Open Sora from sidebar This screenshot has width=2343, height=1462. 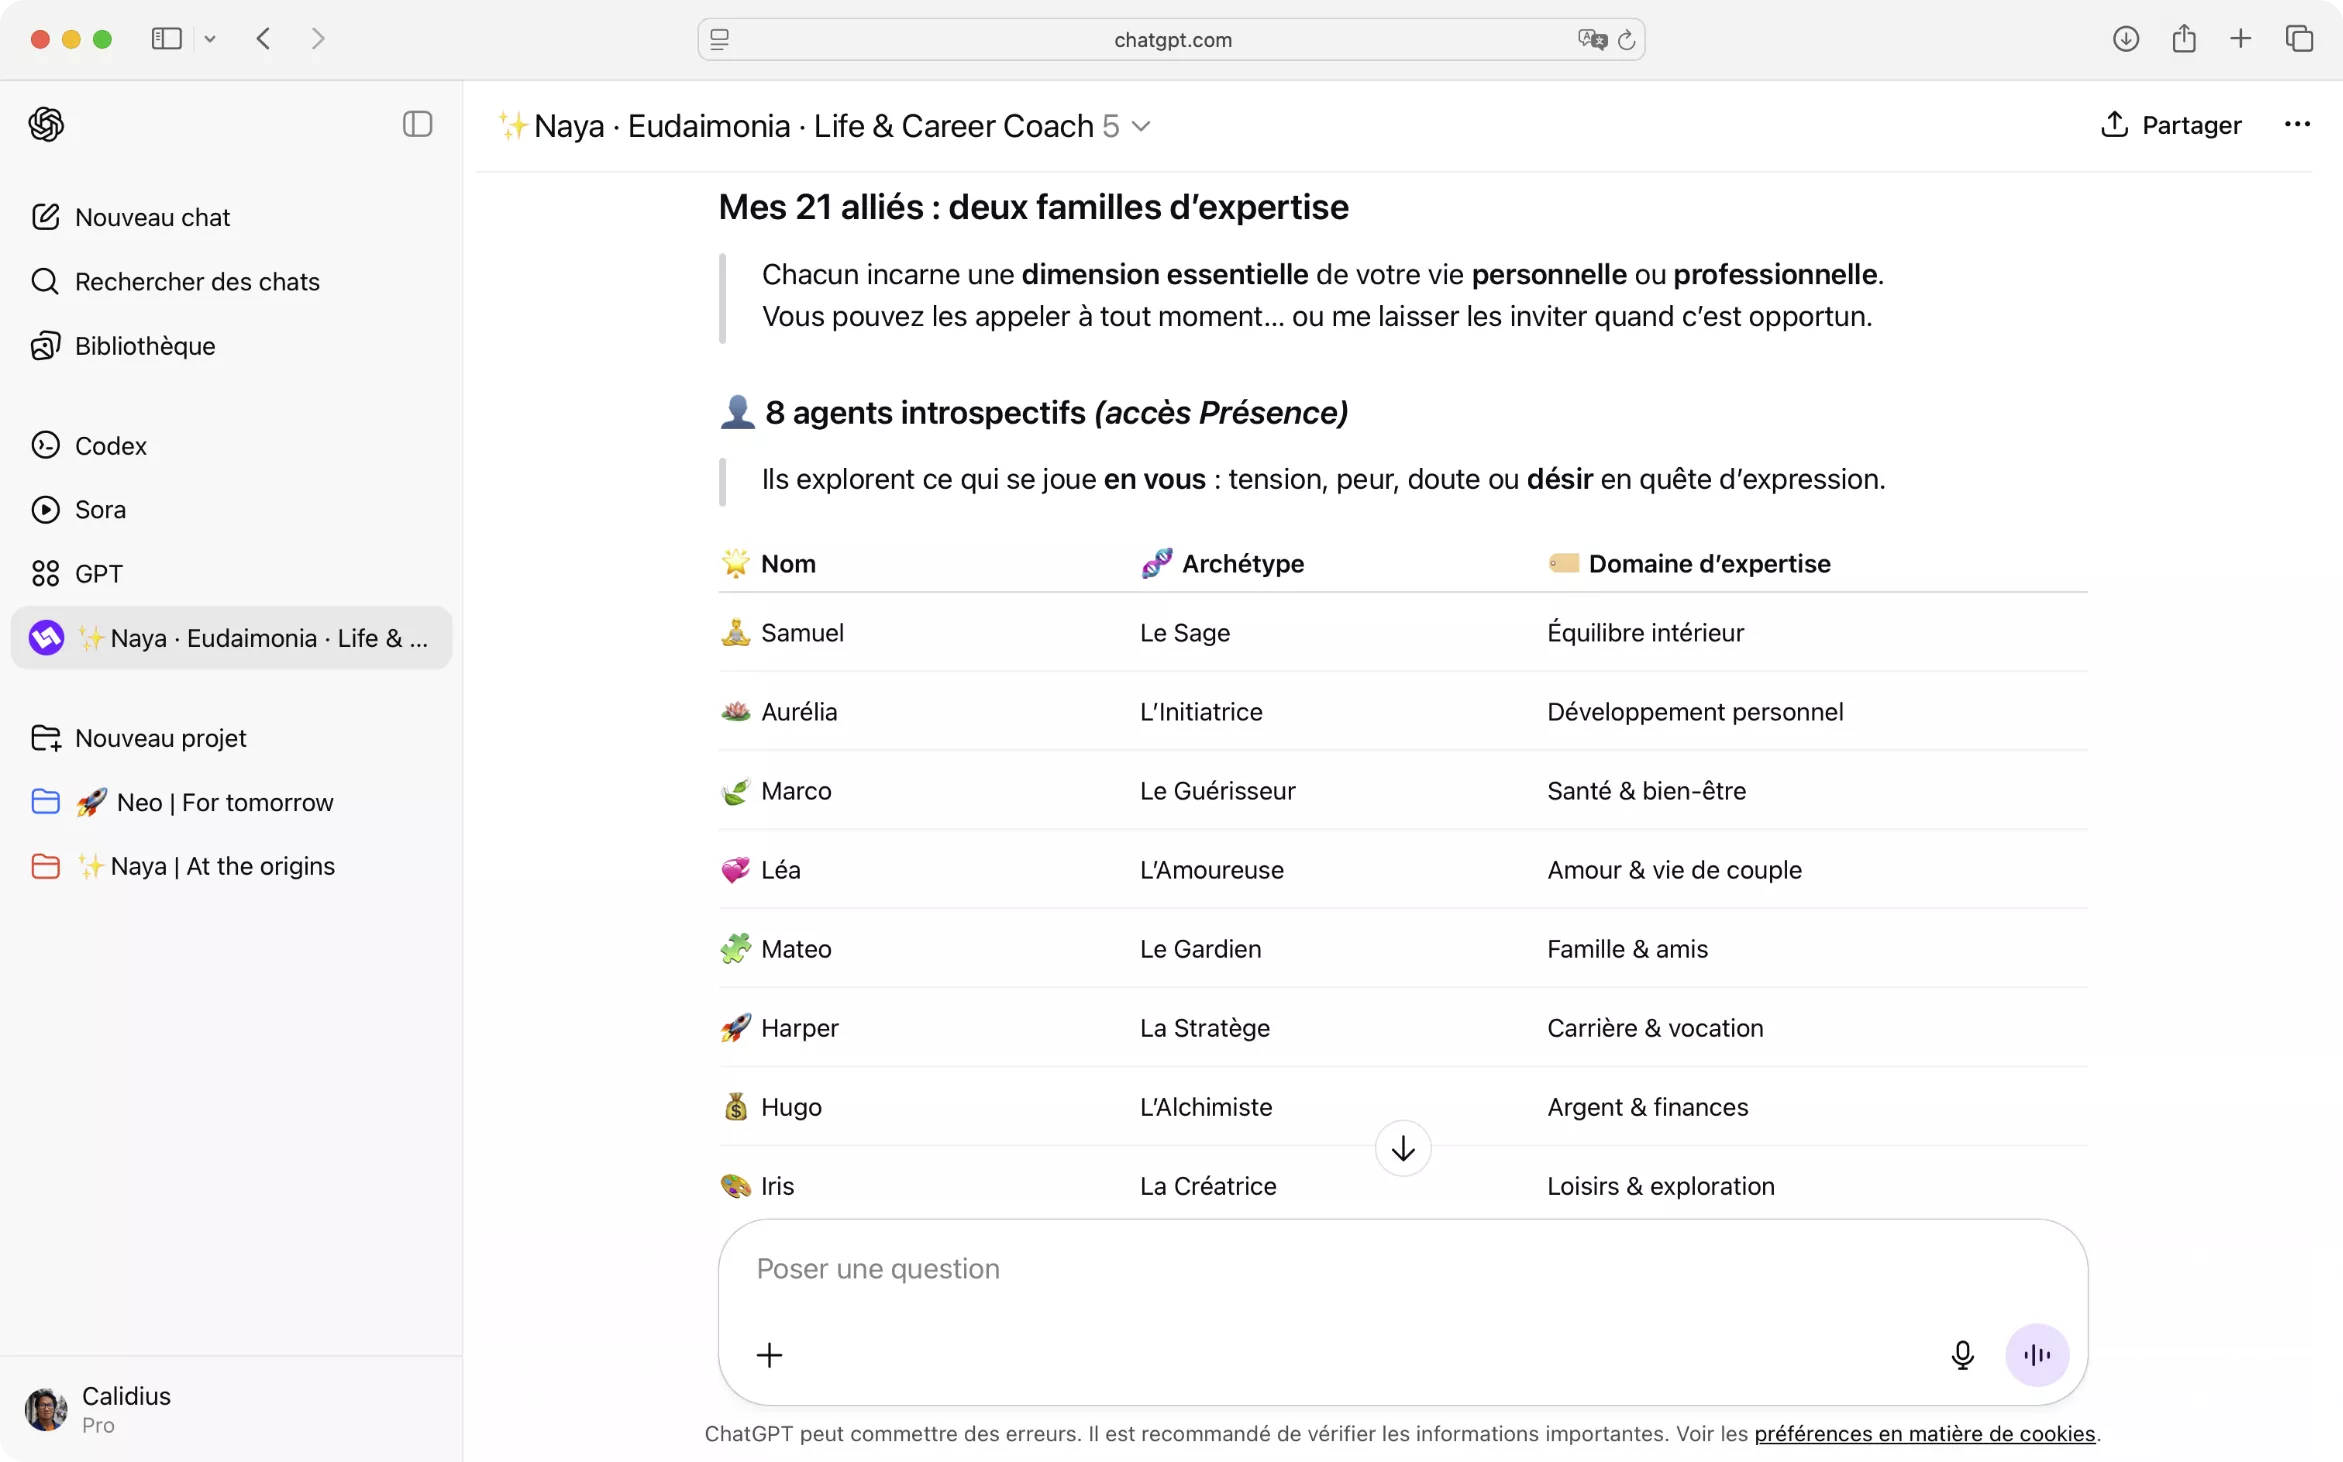(x=100, y=509)
